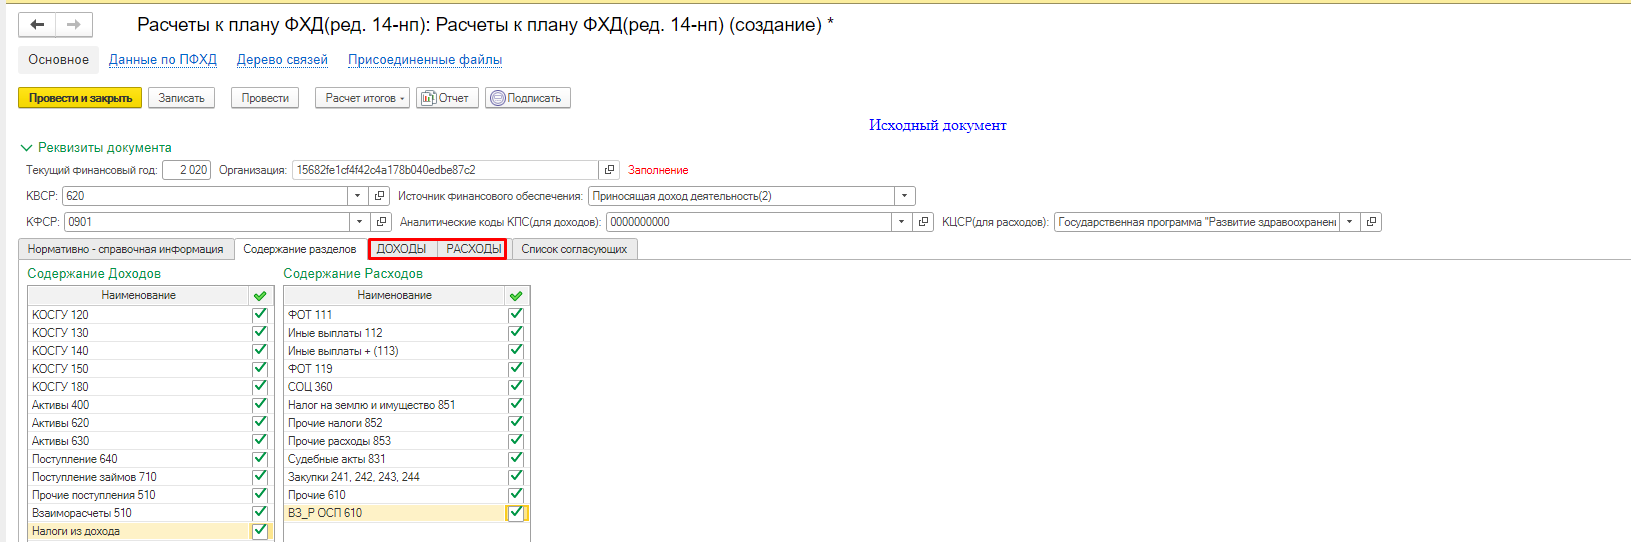Click the red Заполнение link
1631x542 pixels.
[x=658, y=170]
